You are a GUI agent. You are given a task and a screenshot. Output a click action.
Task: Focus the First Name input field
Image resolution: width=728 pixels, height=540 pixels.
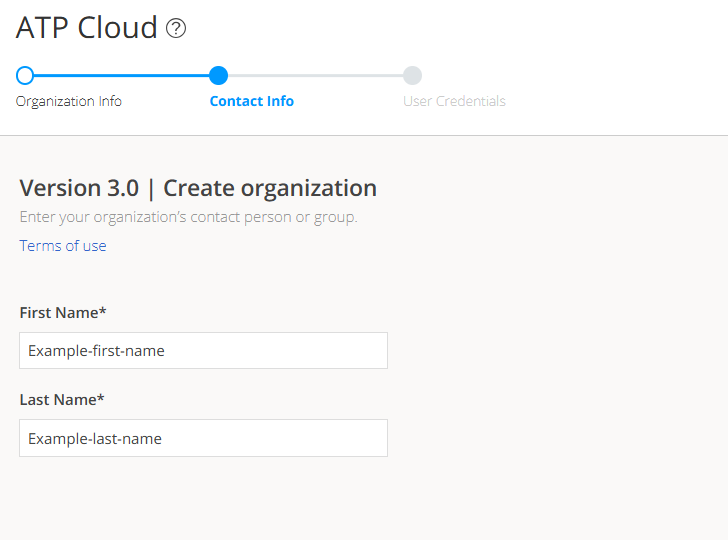(203, 351)
